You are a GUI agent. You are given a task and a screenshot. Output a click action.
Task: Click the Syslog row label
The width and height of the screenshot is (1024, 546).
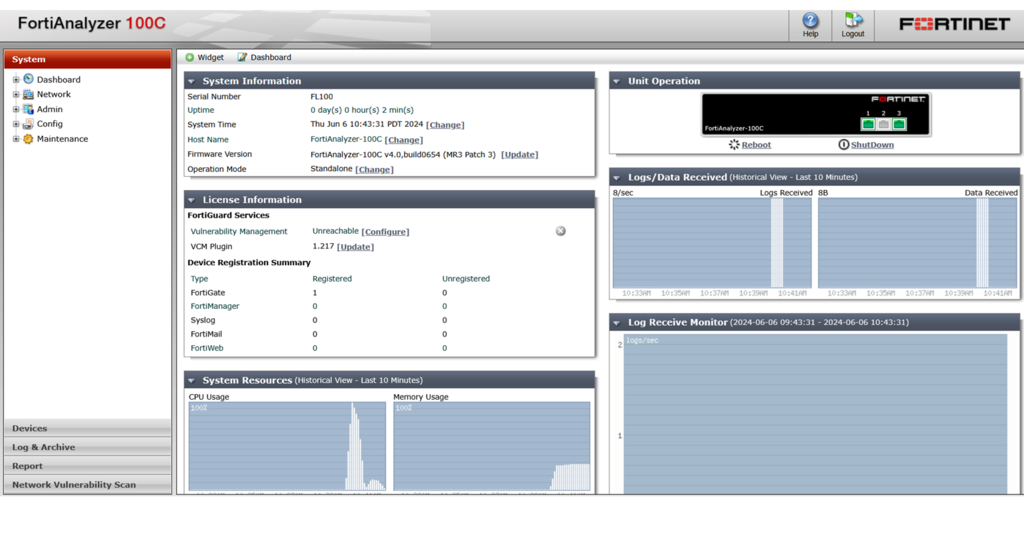pyautogui.click(x=202, y=320)
